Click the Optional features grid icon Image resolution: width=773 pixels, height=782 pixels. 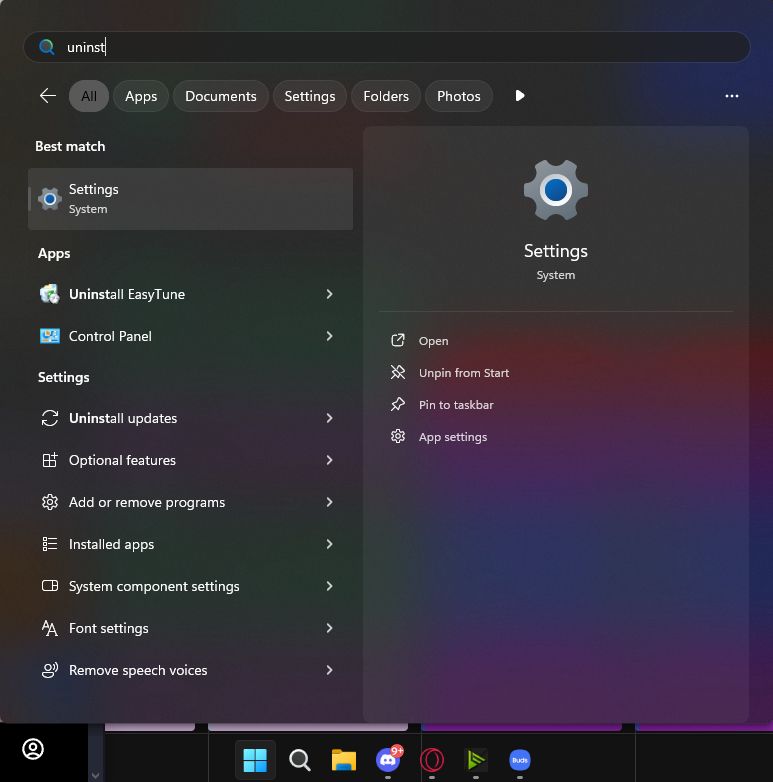[49, 460]
